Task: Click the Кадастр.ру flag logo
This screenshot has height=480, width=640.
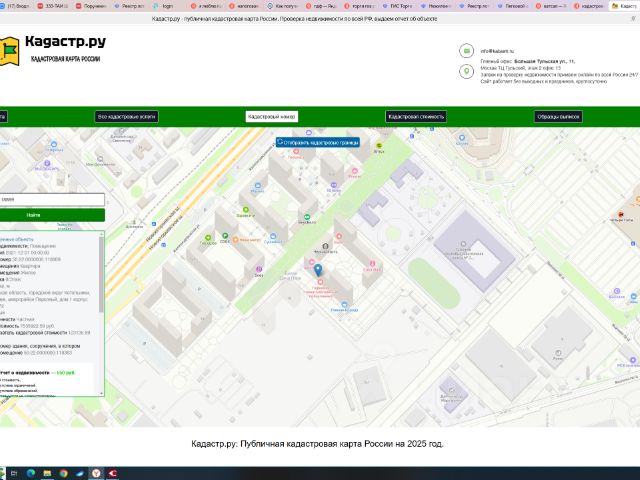Action: tap(9, 51)
